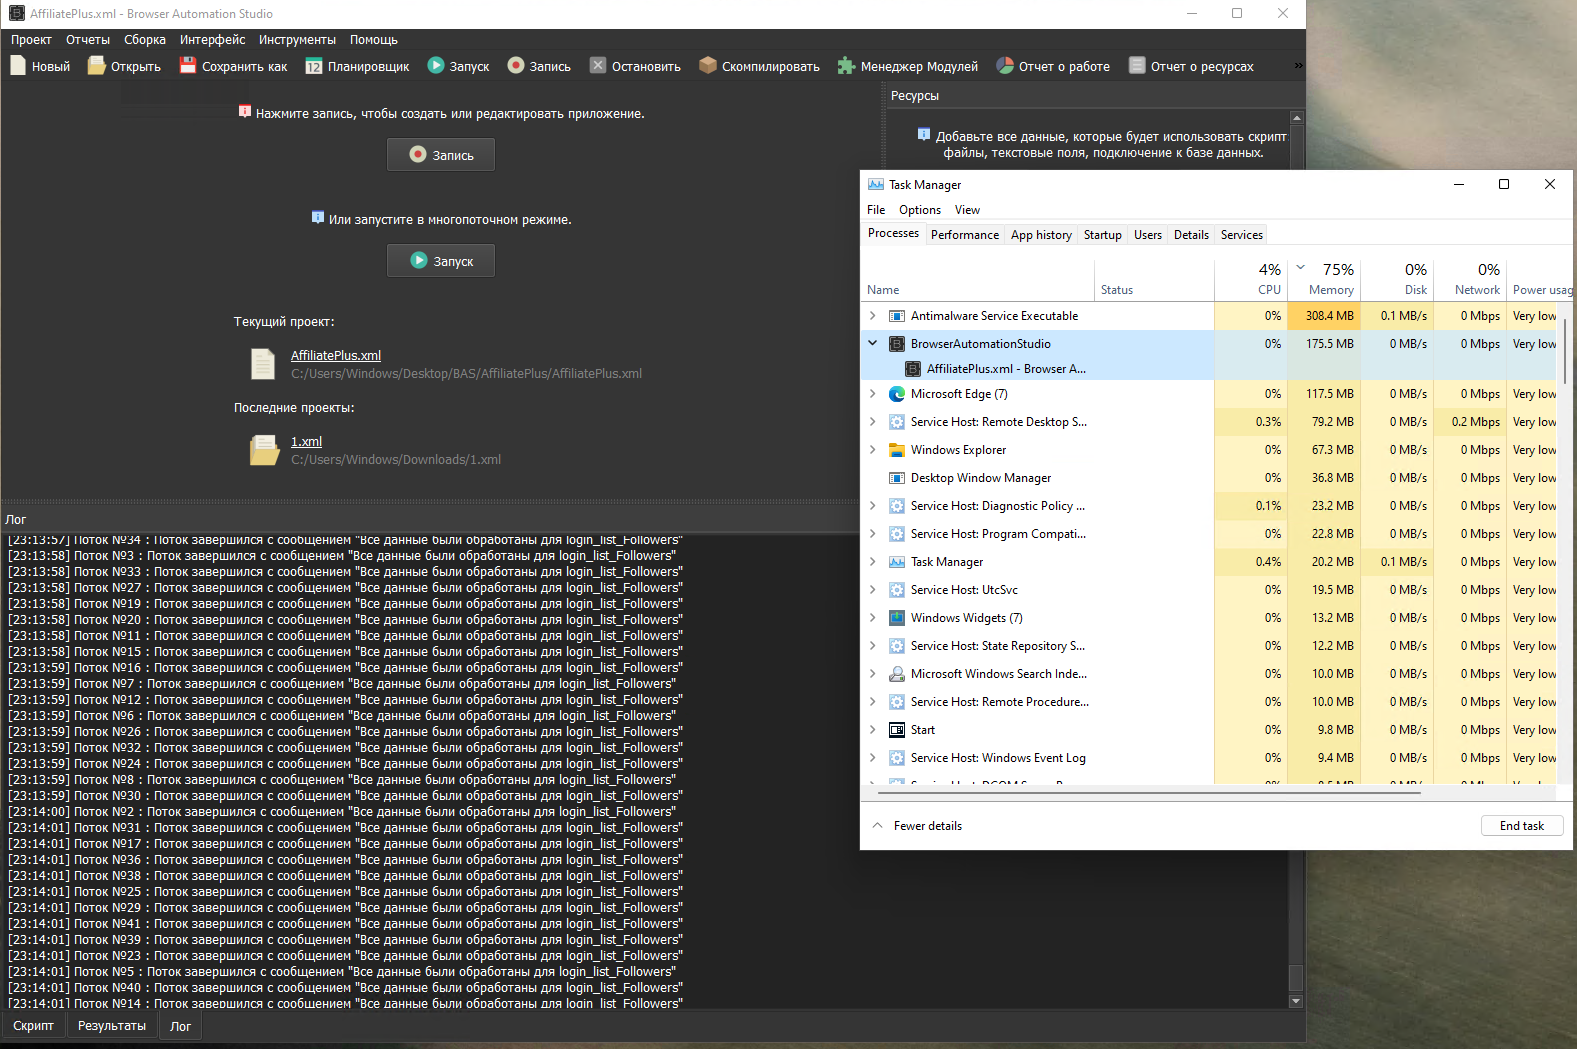Image resolution: width=1577 pixels, height=1049 pixels.
Task: Open a project with Открыть toolbar icon
Action: click(97, 66)
